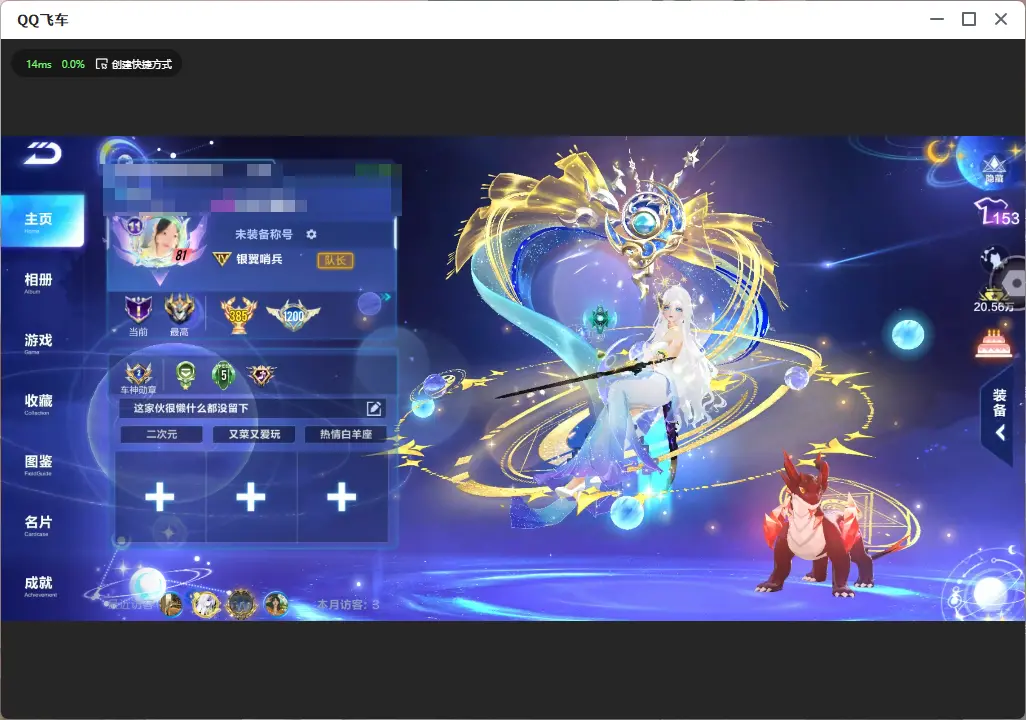Click the 队长 captain badge
The width and height of the screenshot is (1026, 720).
336,261
